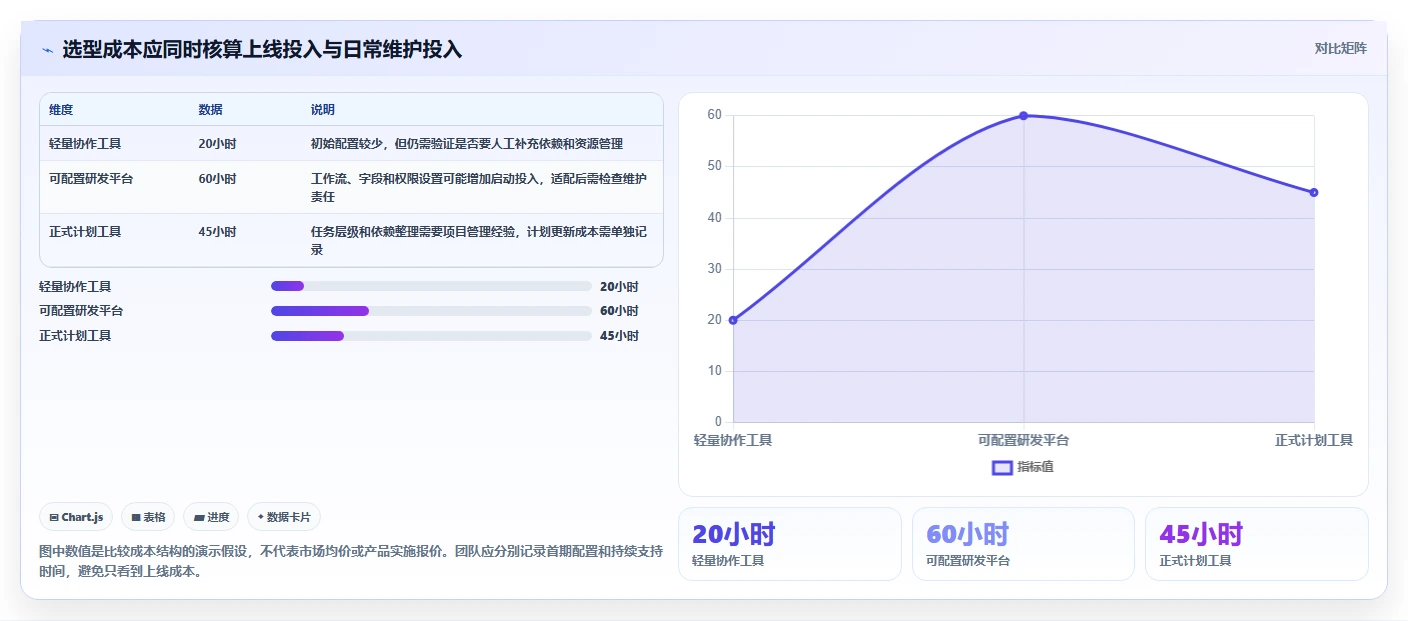Select the 进度 tag chip

(211, 517)
